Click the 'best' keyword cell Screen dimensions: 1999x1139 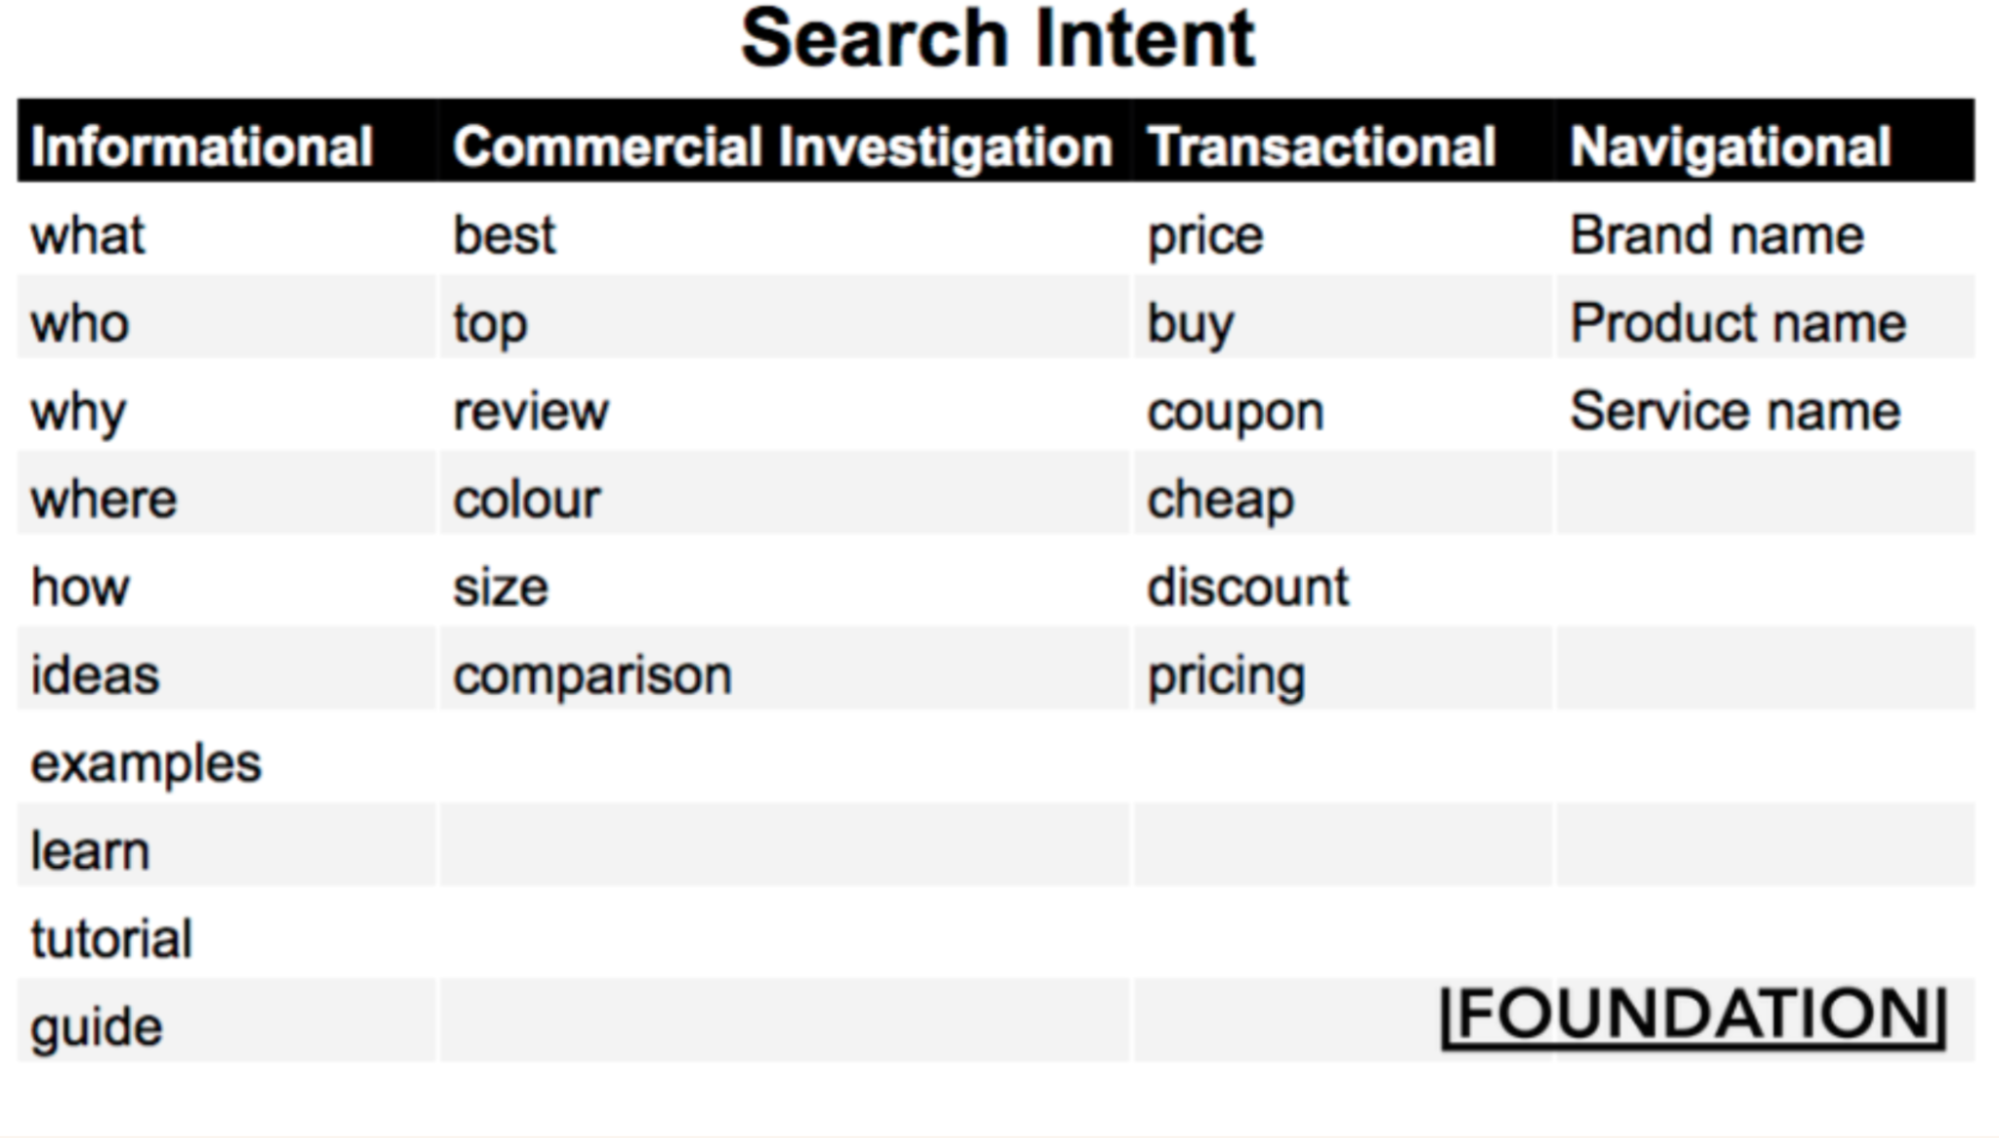(x=504, y=236)
